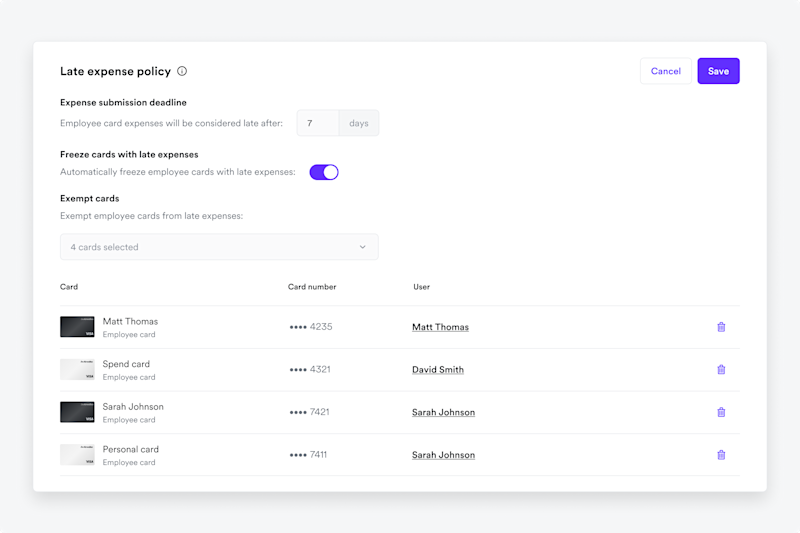Click the Save button

pos(718,71)
